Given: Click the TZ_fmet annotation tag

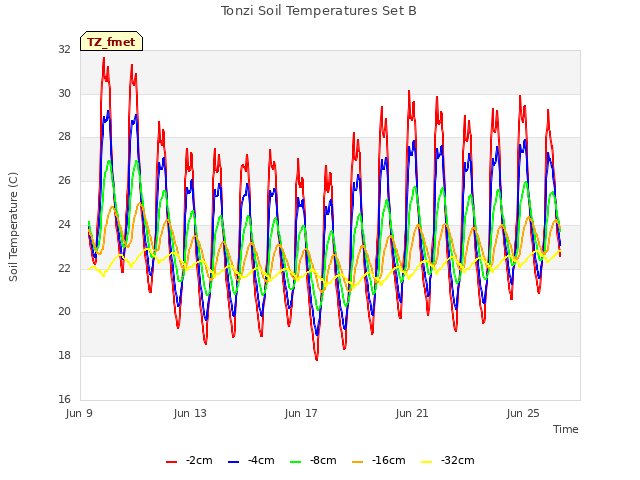Looking at the screenshot, I should (x=111, y=41).
